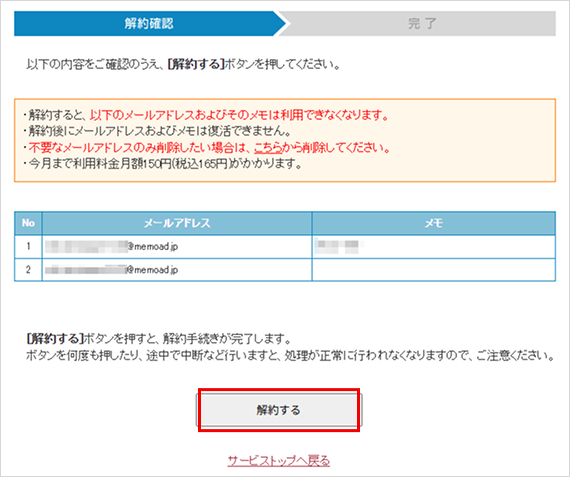Click the orange cancellation warning box
The image size is (570, 477).
tap(285, 140)
